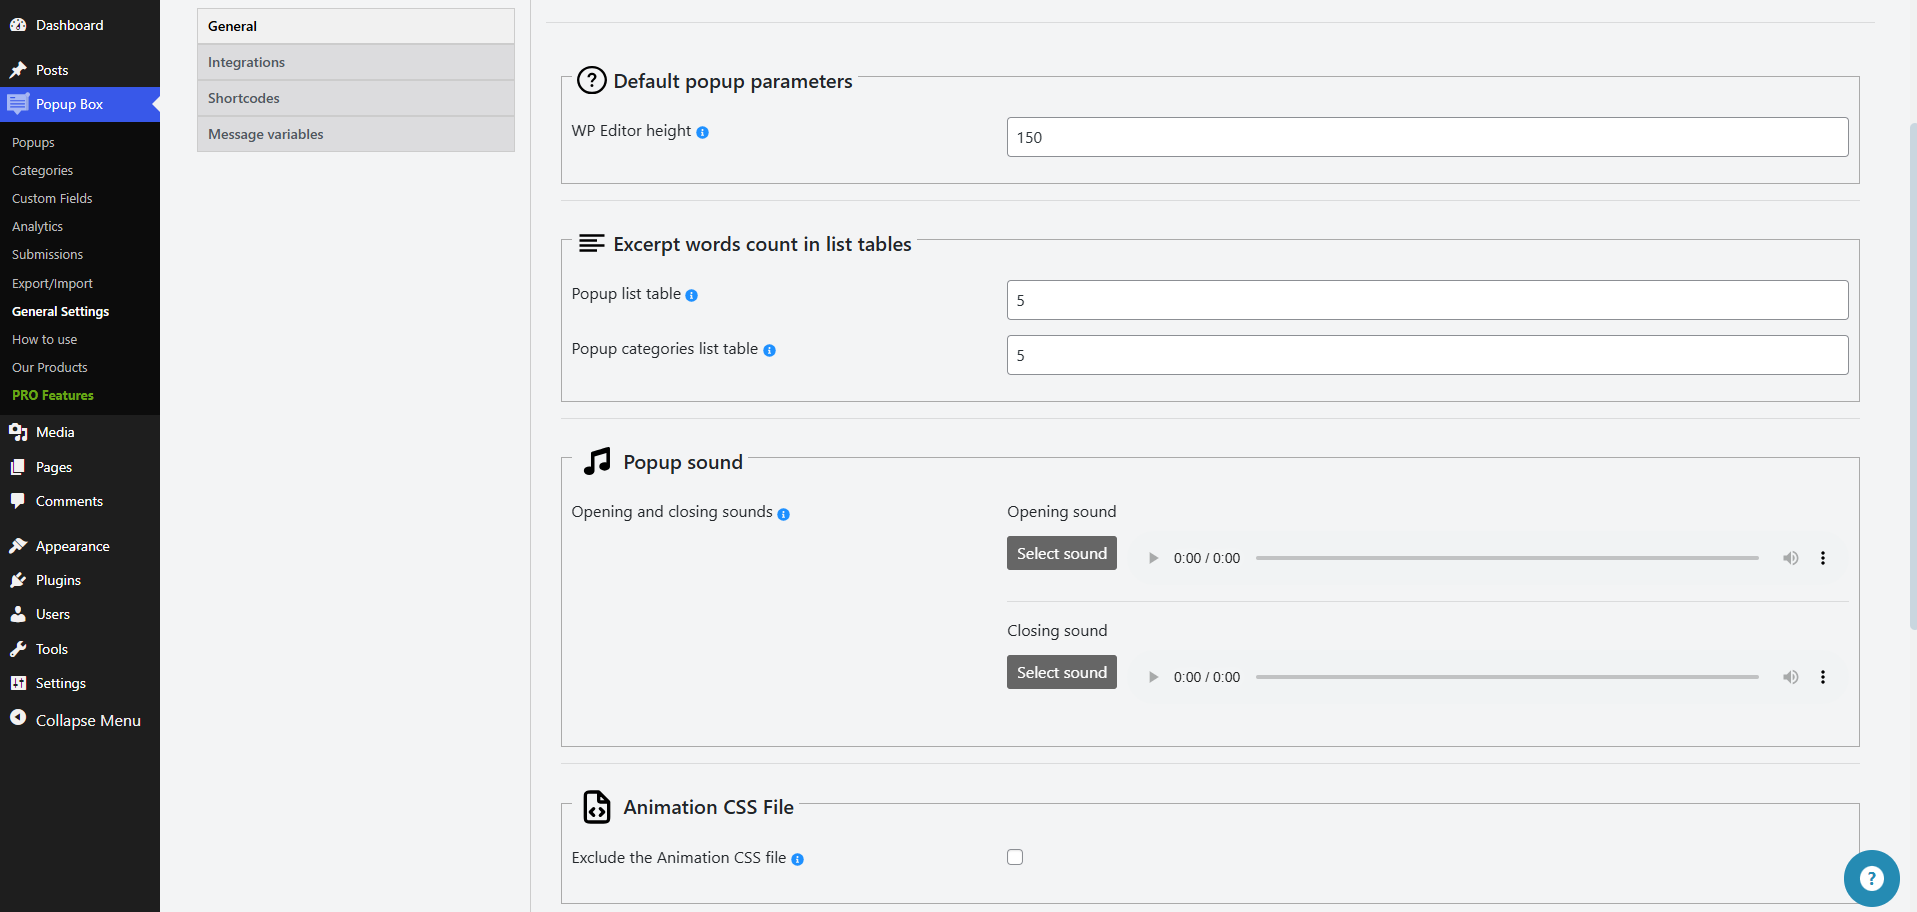1917x912 pixels.
Task: Click info icon next to Popup list table
Action: point(692,295)
